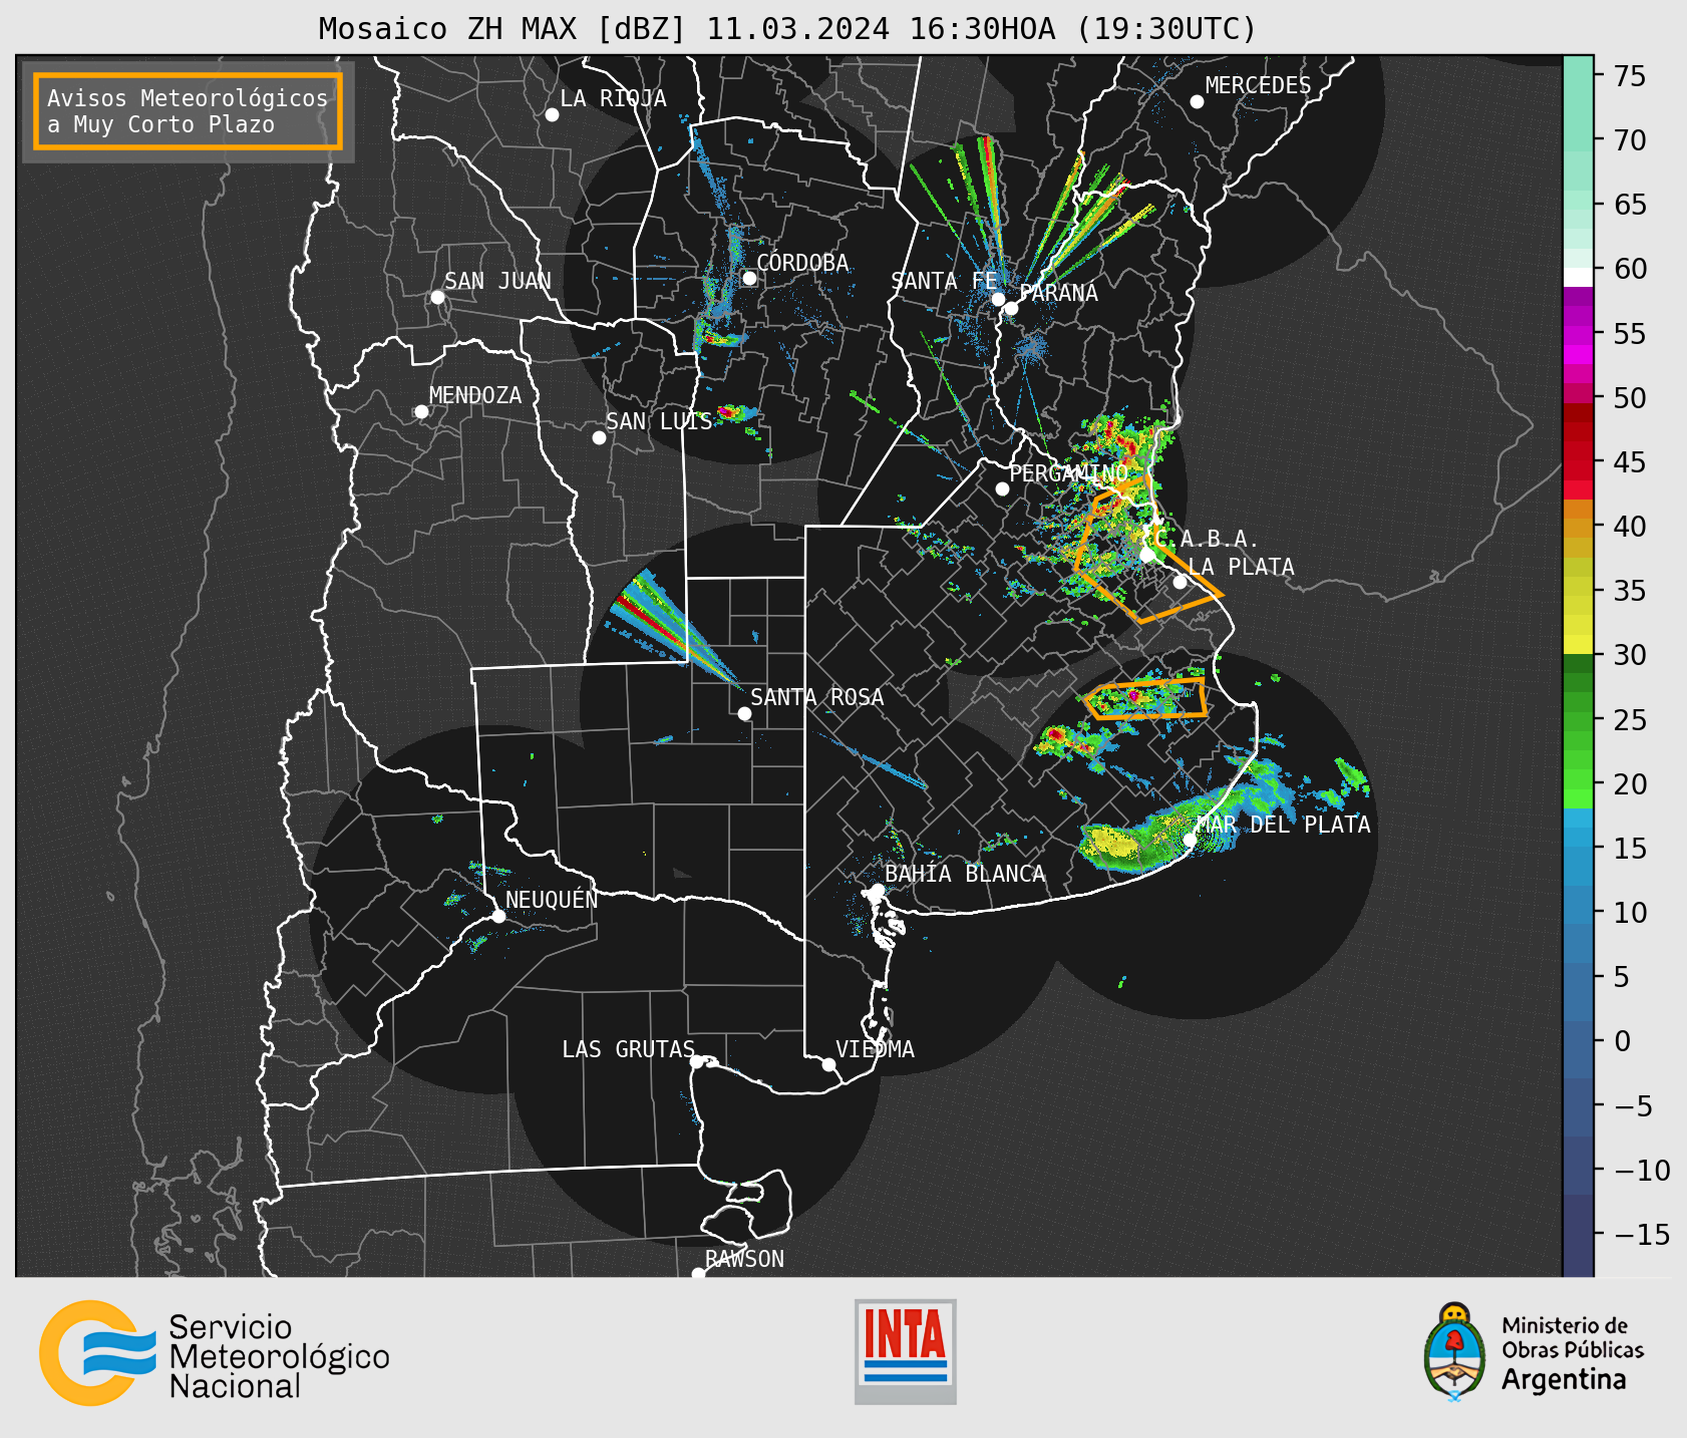The image size is (1687, 1438).
Task: Click the Mendoza city marker dot
Action: 421,412
